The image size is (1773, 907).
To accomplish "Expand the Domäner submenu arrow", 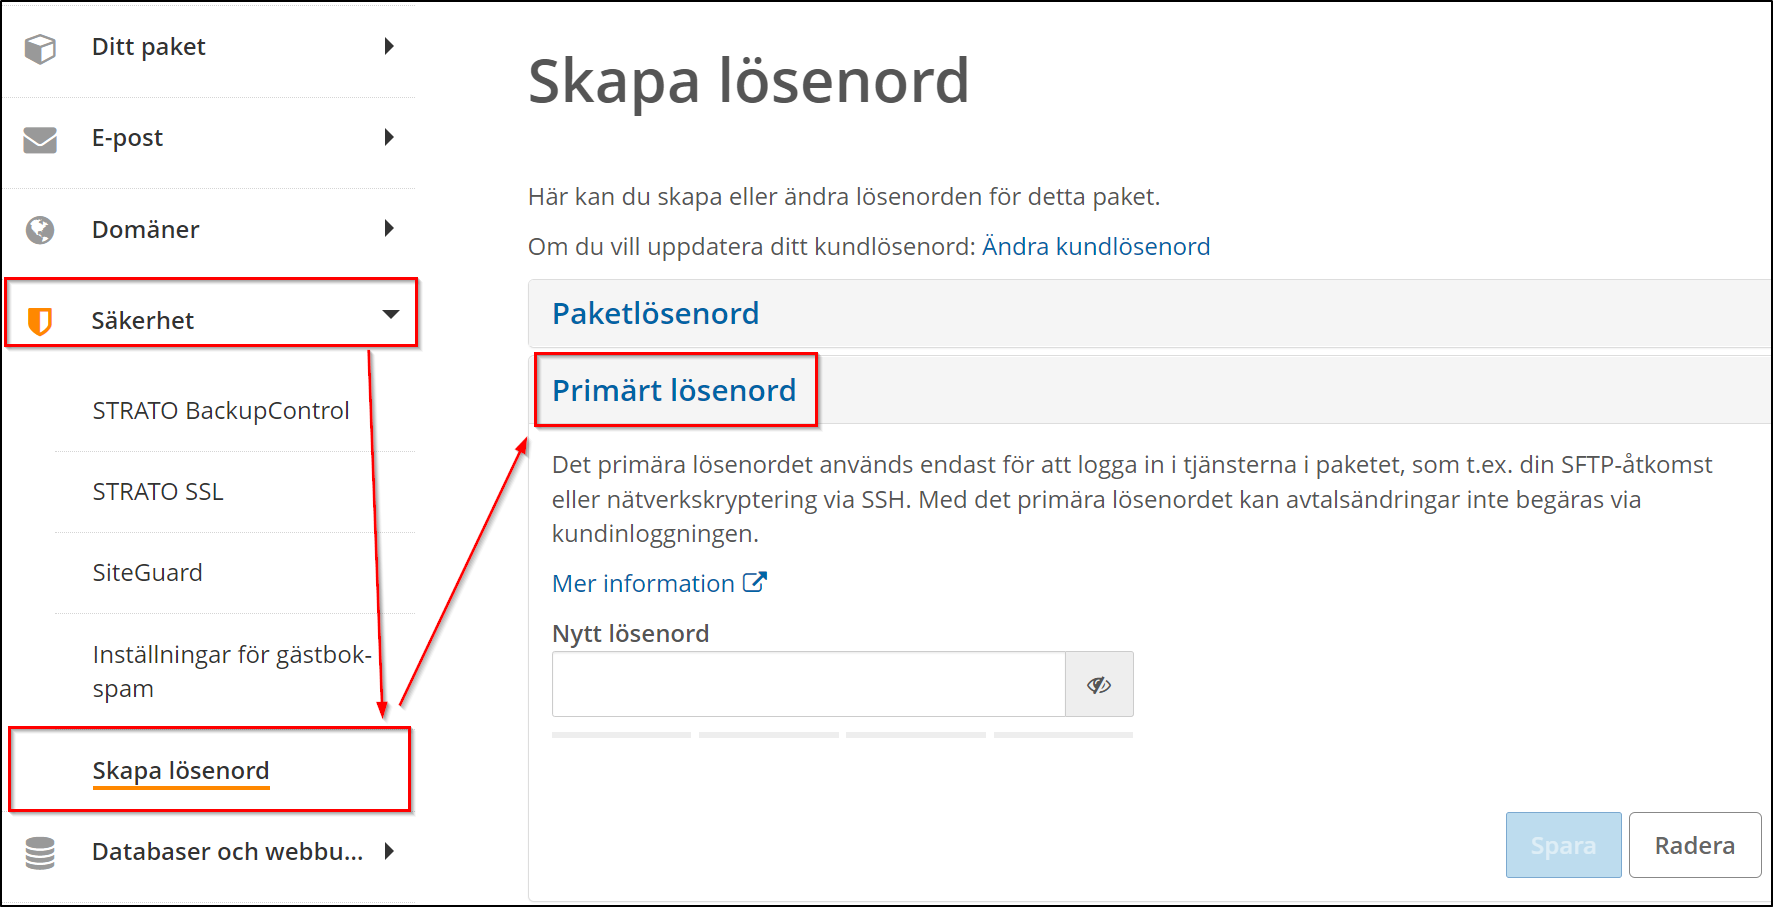I will 389,228.
